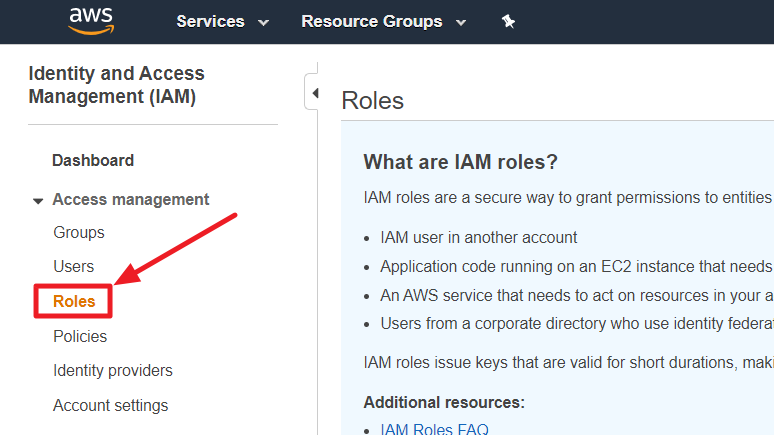Open the IAM Roles FAQ link
The height and width of the screenshot is (435, 774).
(x=434, y=429)
